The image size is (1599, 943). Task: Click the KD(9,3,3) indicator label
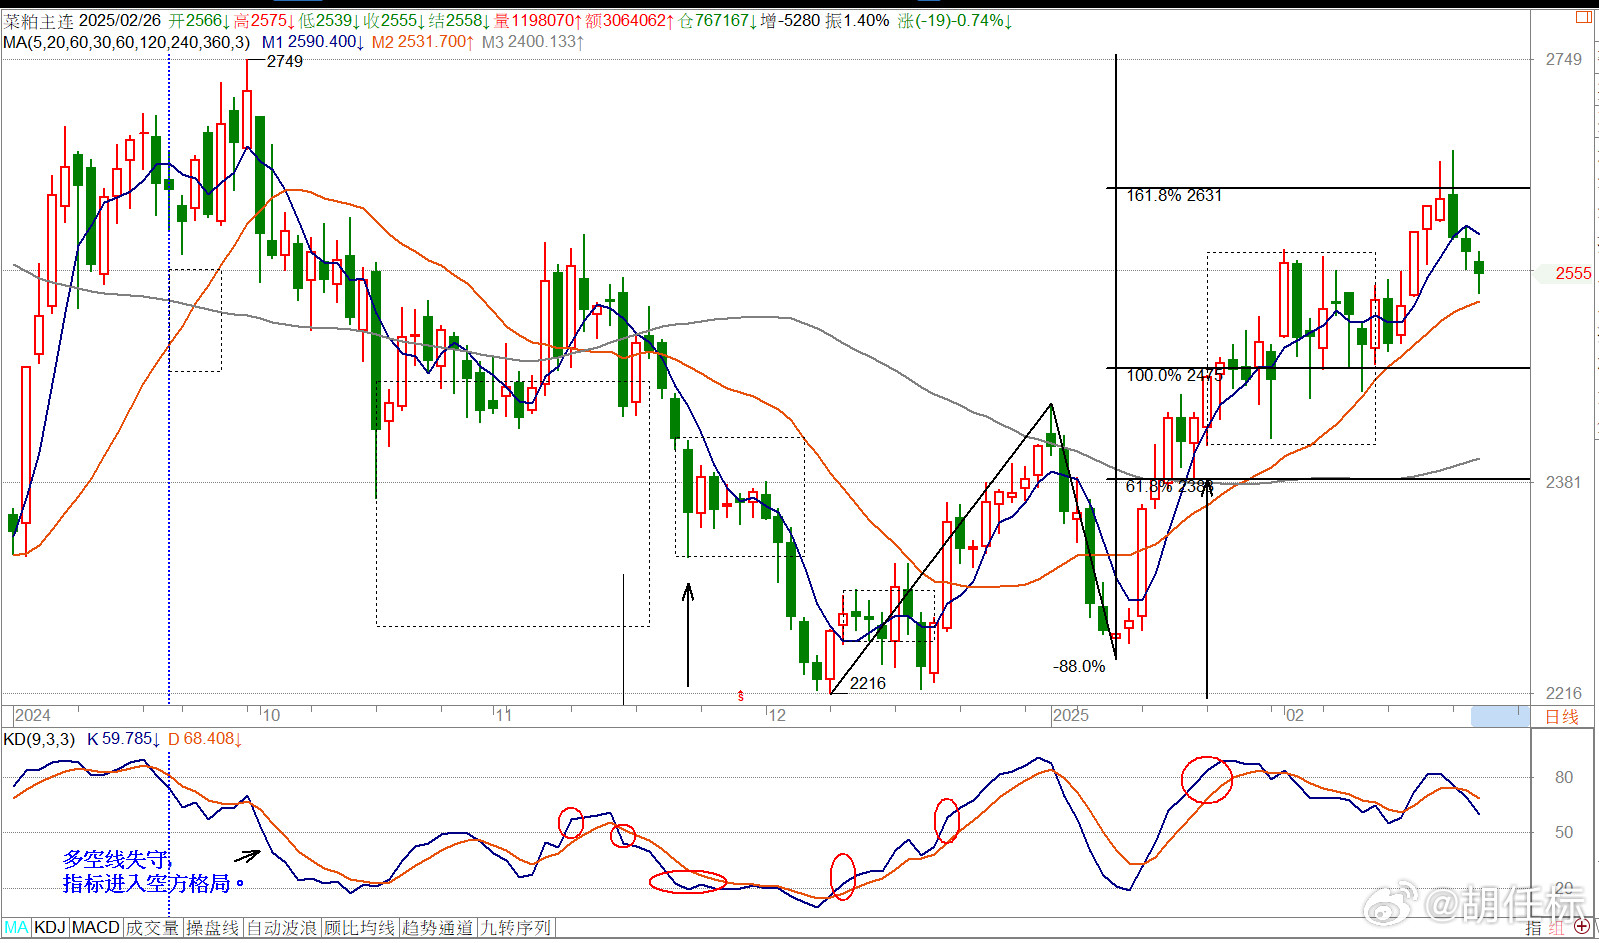[x=40, y=739]
